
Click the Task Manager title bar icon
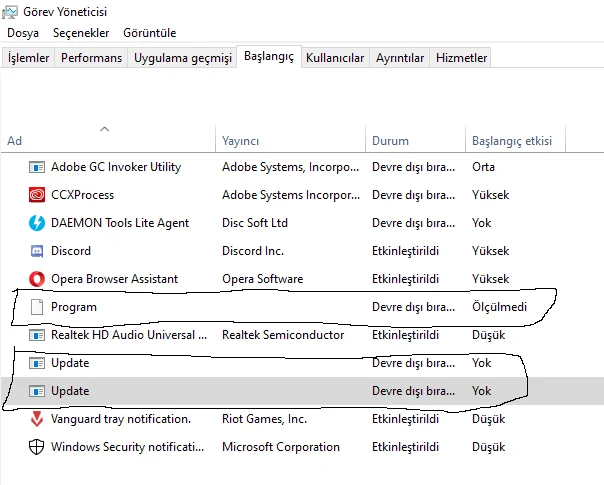(x=10, y=12)
